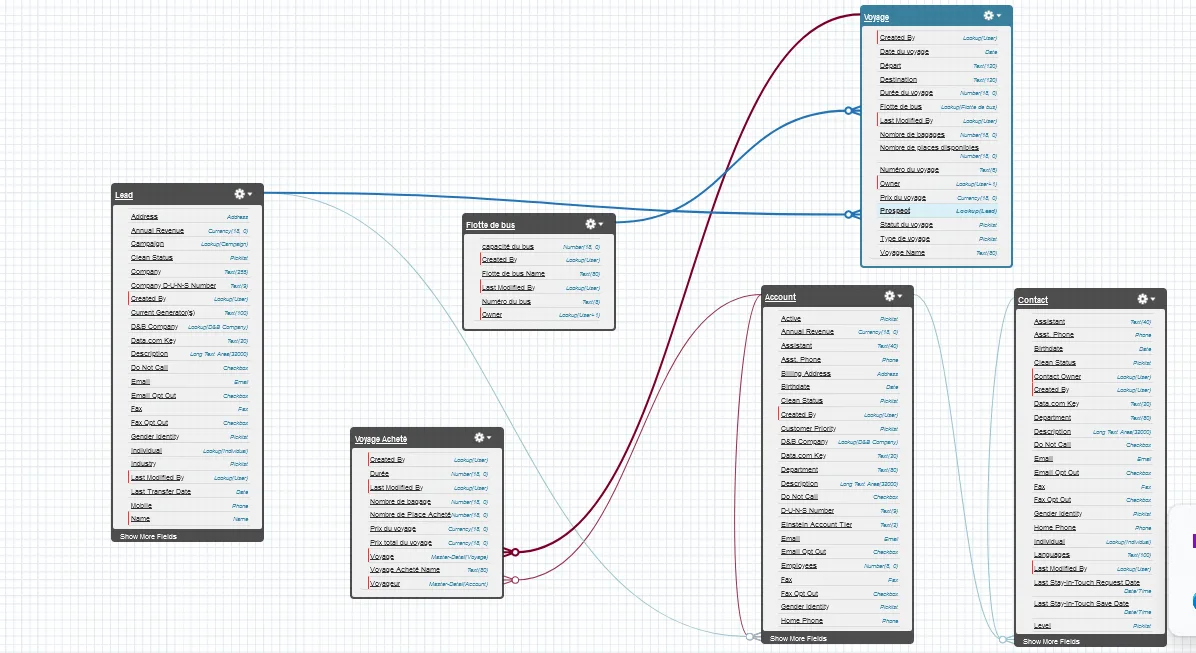Screen dimensions: 1196x653
Task: Click the Account object title
Action: coord(780,297)
